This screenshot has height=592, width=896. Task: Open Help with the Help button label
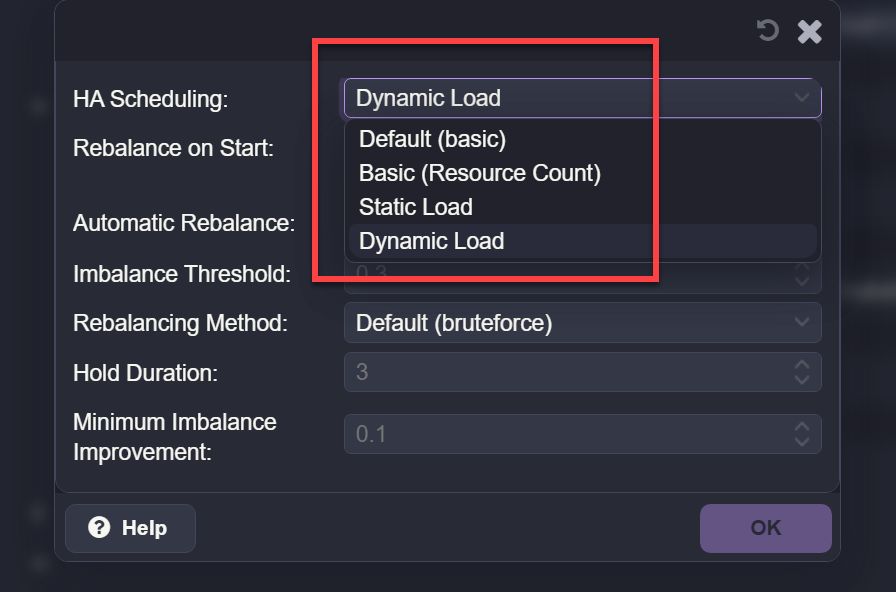[x=144, y=528]
